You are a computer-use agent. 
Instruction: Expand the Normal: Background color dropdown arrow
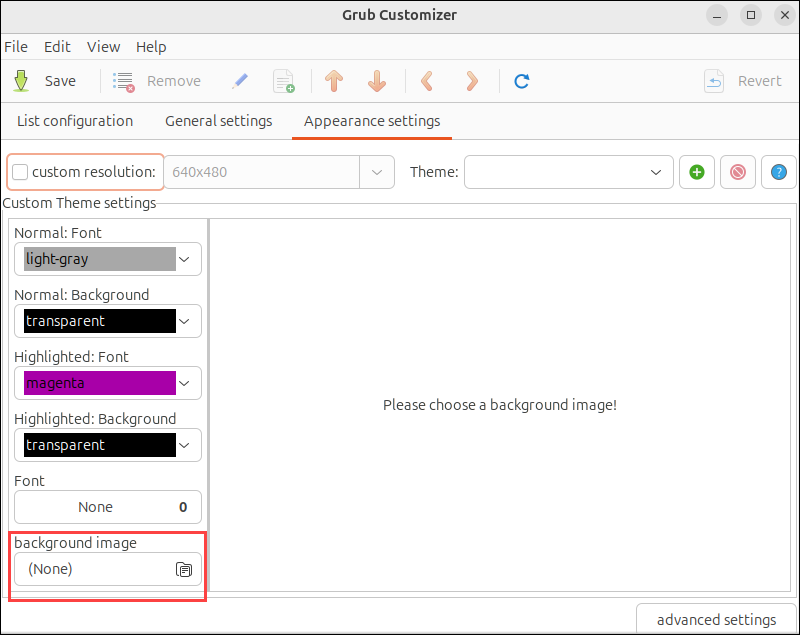pos(184,321)
